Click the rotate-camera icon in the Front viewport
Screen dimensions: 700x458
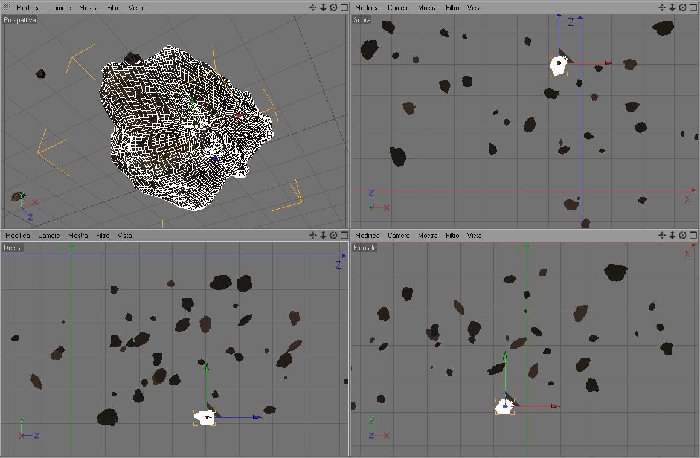(683, 235)
